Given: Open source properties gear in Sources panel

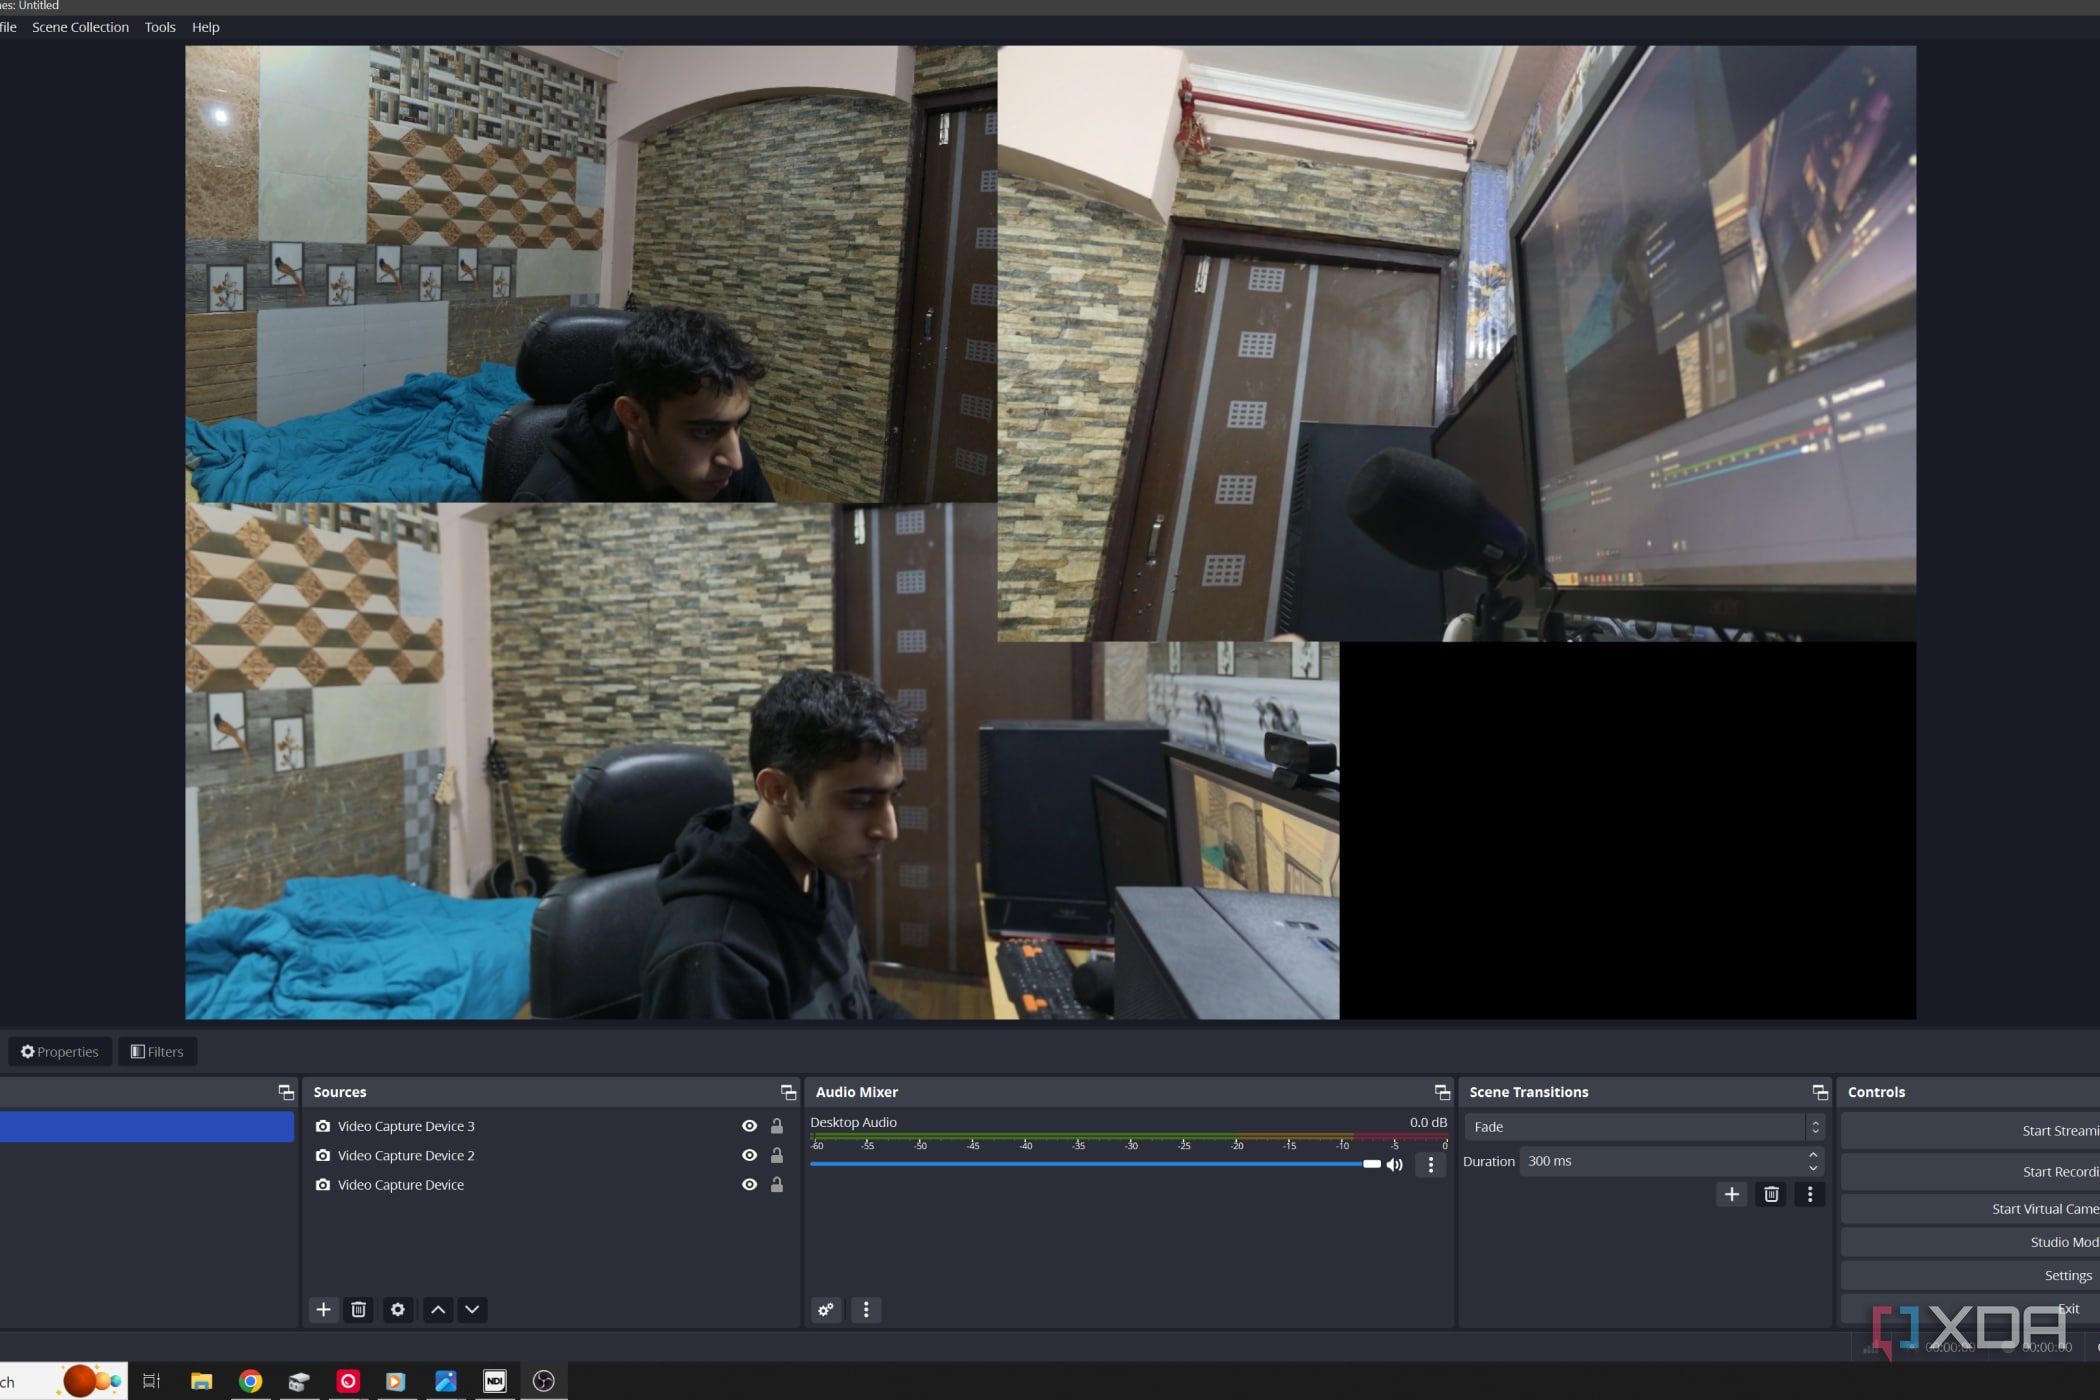Looking at the screenshot, I should click(x=397, y=1309).
